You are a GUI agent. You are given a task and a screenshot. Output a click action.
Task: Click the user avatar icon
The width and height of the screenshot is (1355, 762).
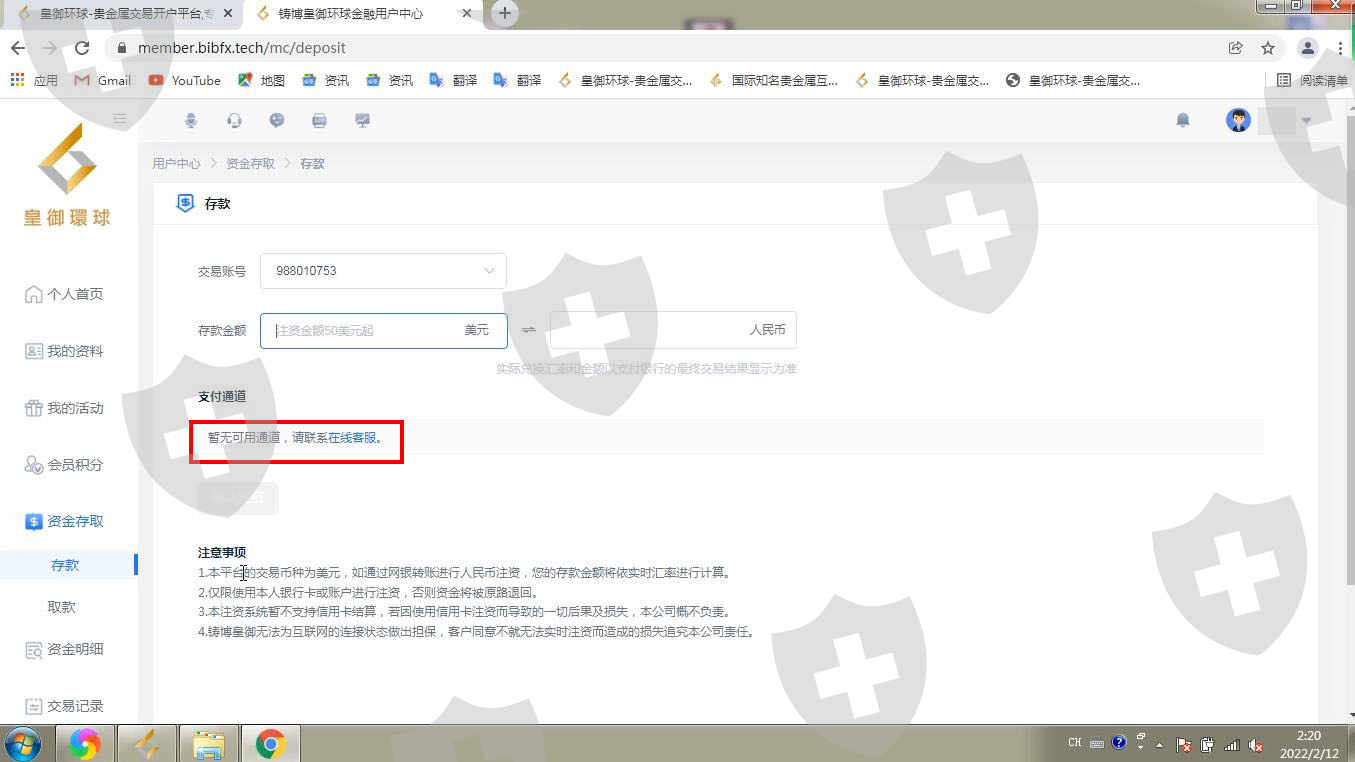tap(1238, 121)
